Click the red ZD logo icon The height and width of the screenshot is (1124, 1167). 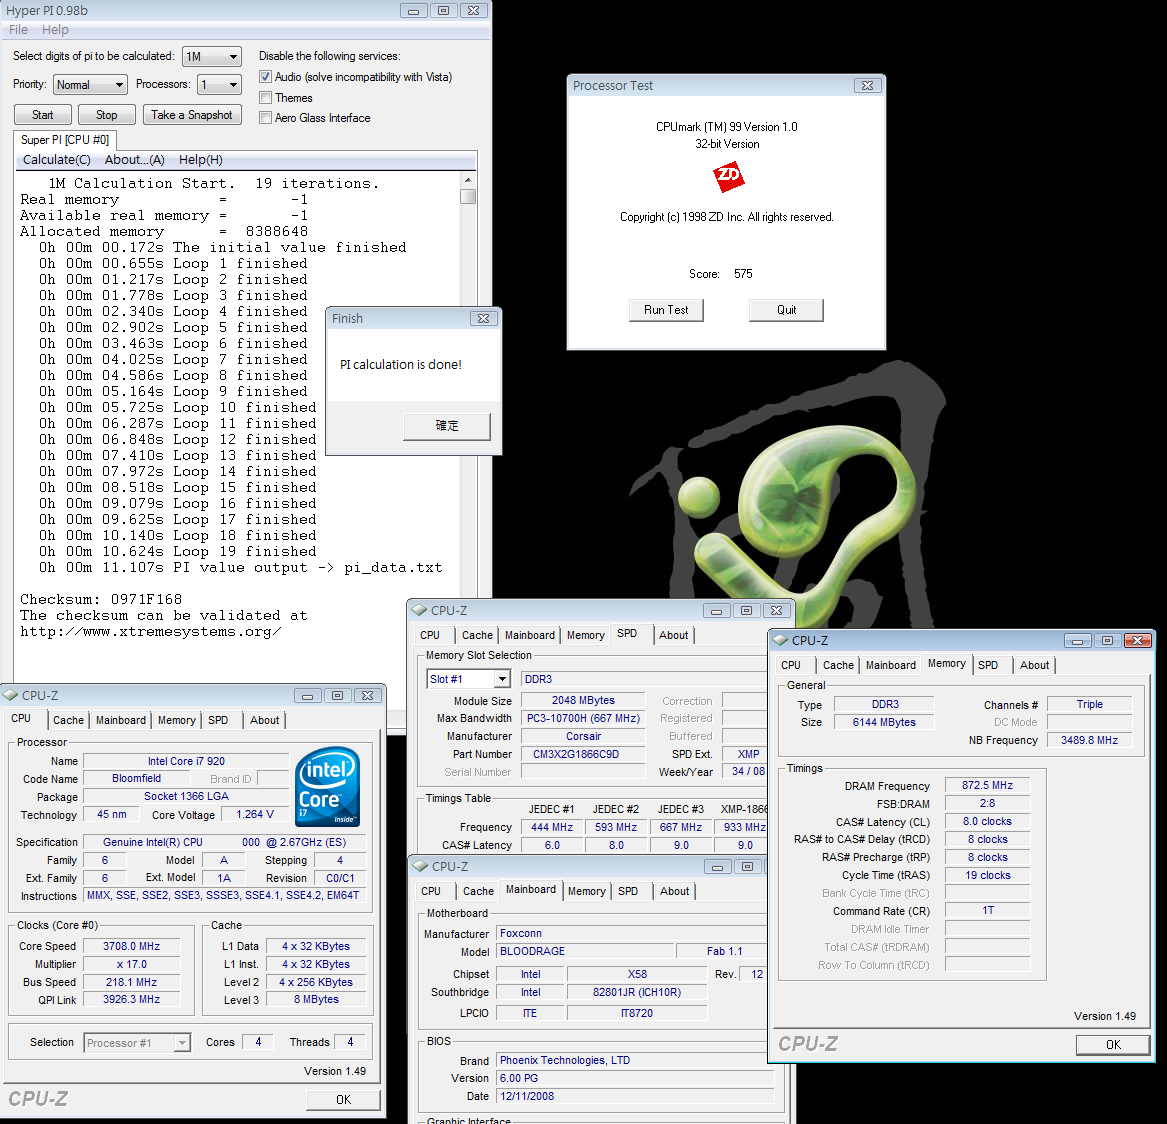728,178
